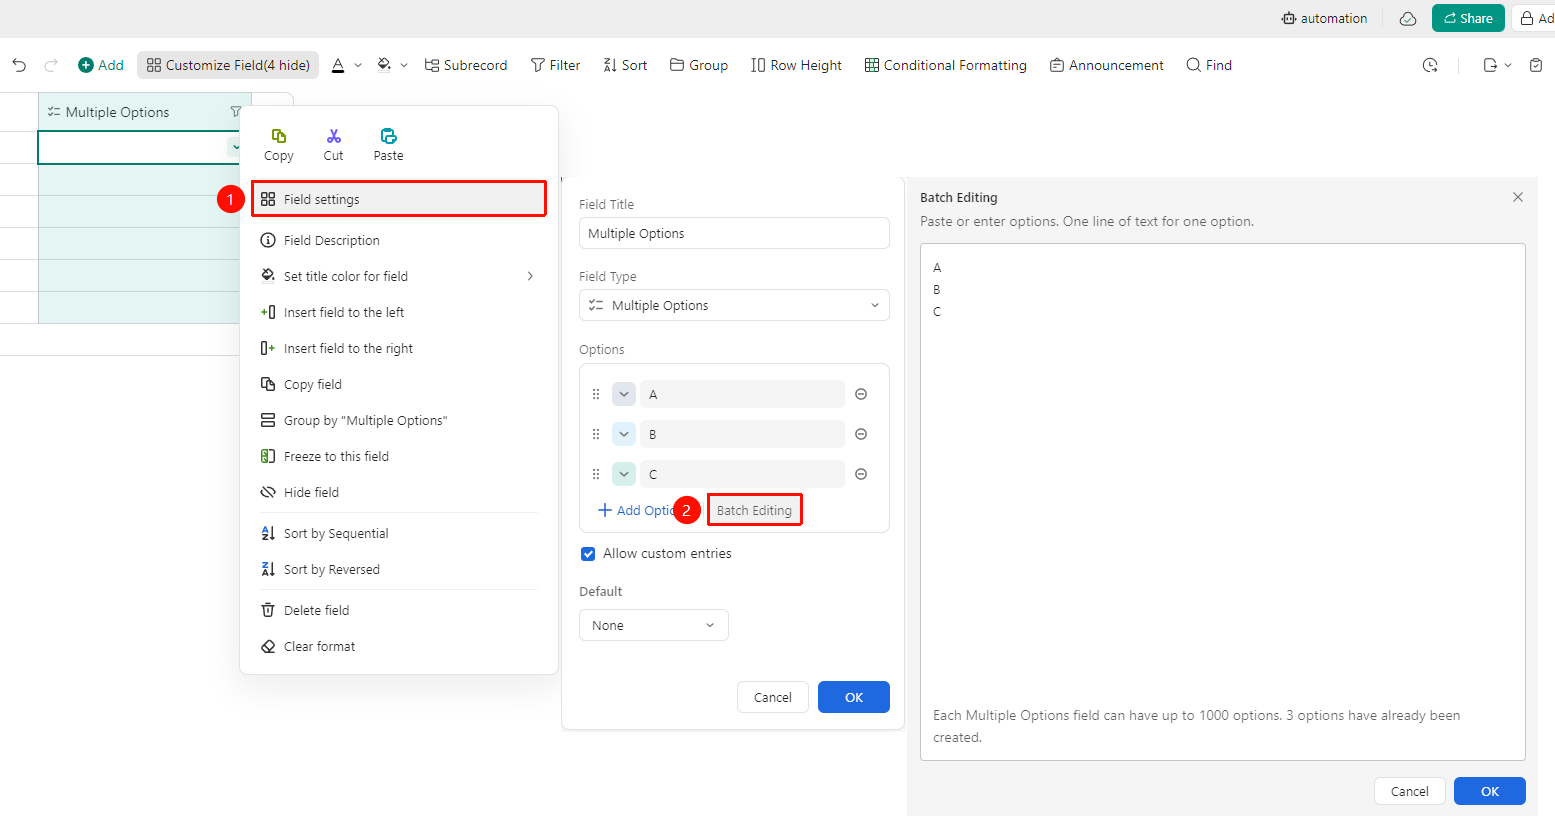The height and width of the screenshot is (830, 1555).
Task: Open the Default value None dropdown
Action: coord(654,625)
